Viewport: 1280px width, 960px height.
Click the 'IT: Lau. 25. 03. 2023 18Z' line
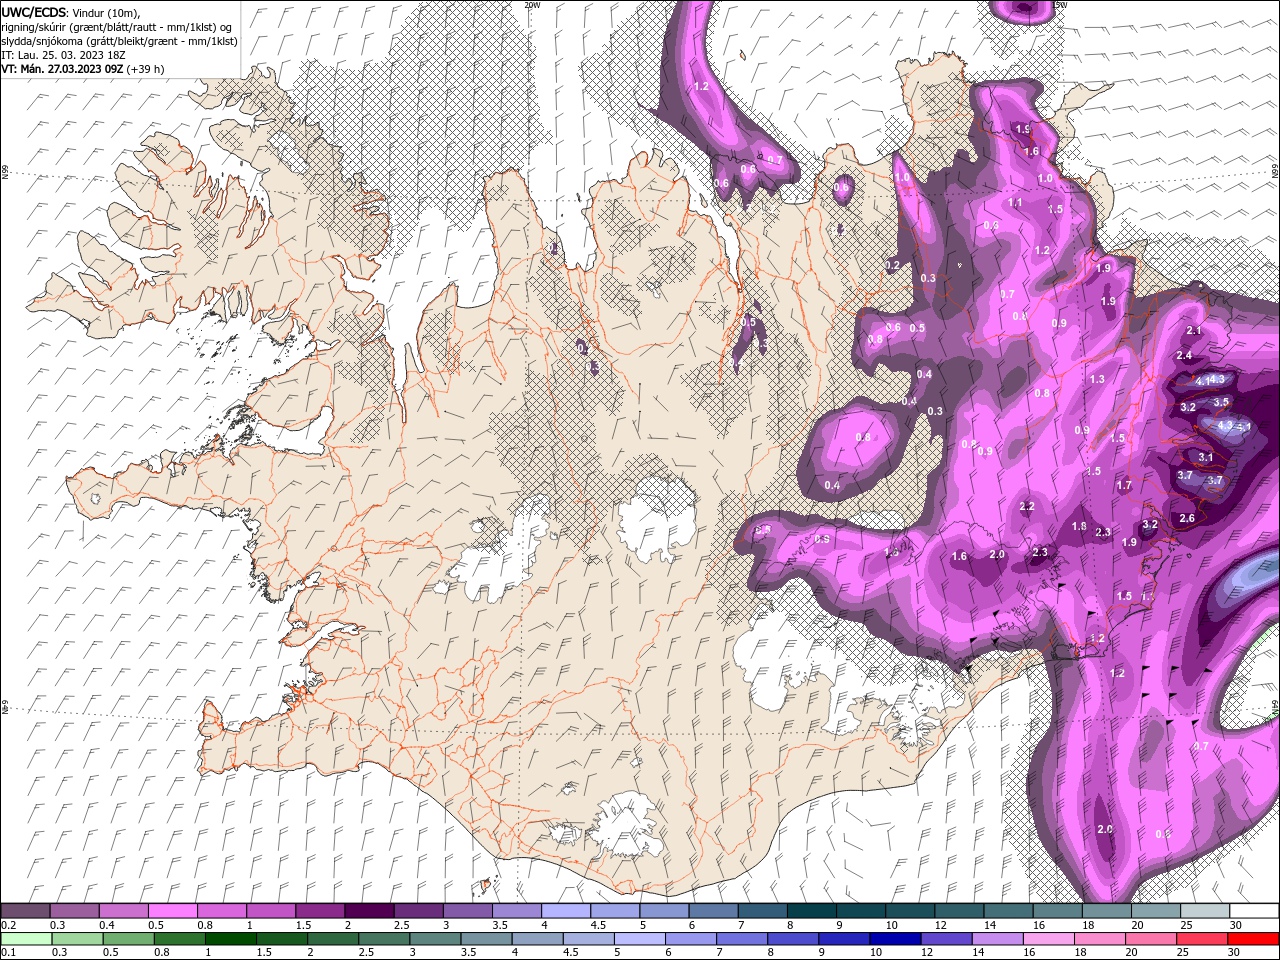click(61, 55)
